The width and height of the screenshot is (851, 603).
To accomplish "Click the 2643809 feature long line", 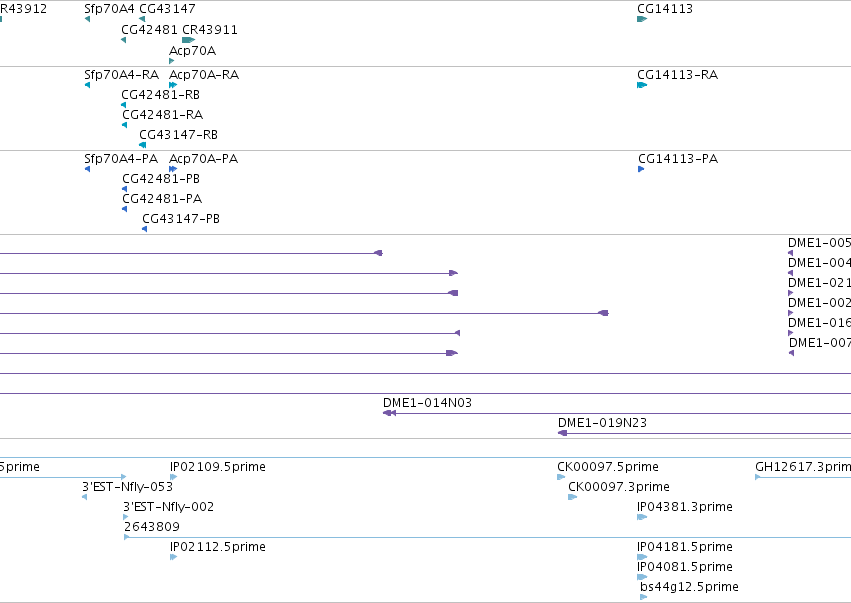I will (x=487, y=537).
